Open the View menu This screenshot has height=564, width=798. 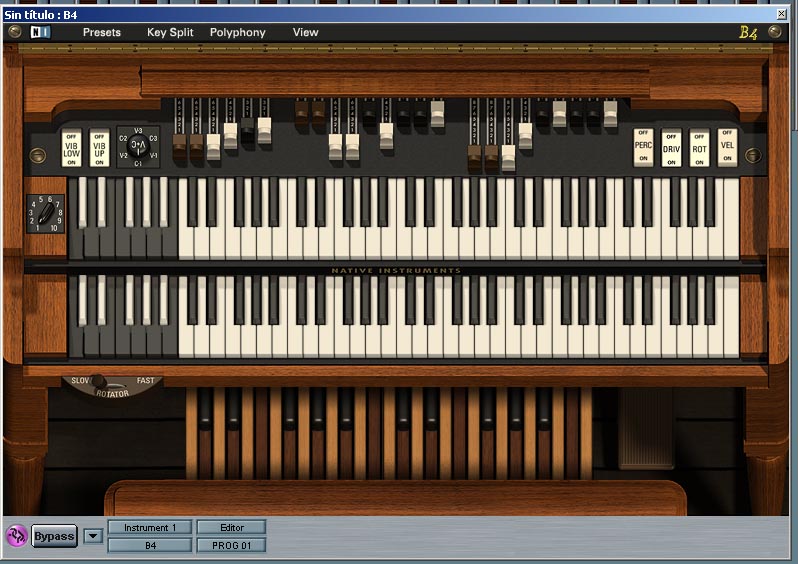pos(305,32)
